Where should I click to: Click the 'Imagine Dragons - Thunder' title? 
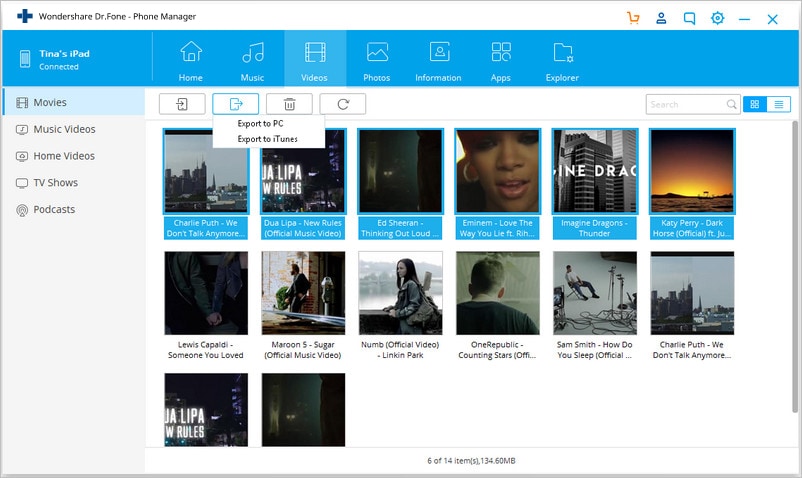(x=594, y=228)
